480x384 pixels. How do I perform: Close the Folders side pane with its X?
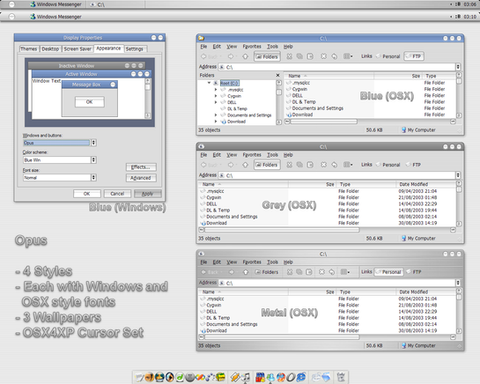pos(277,75)
